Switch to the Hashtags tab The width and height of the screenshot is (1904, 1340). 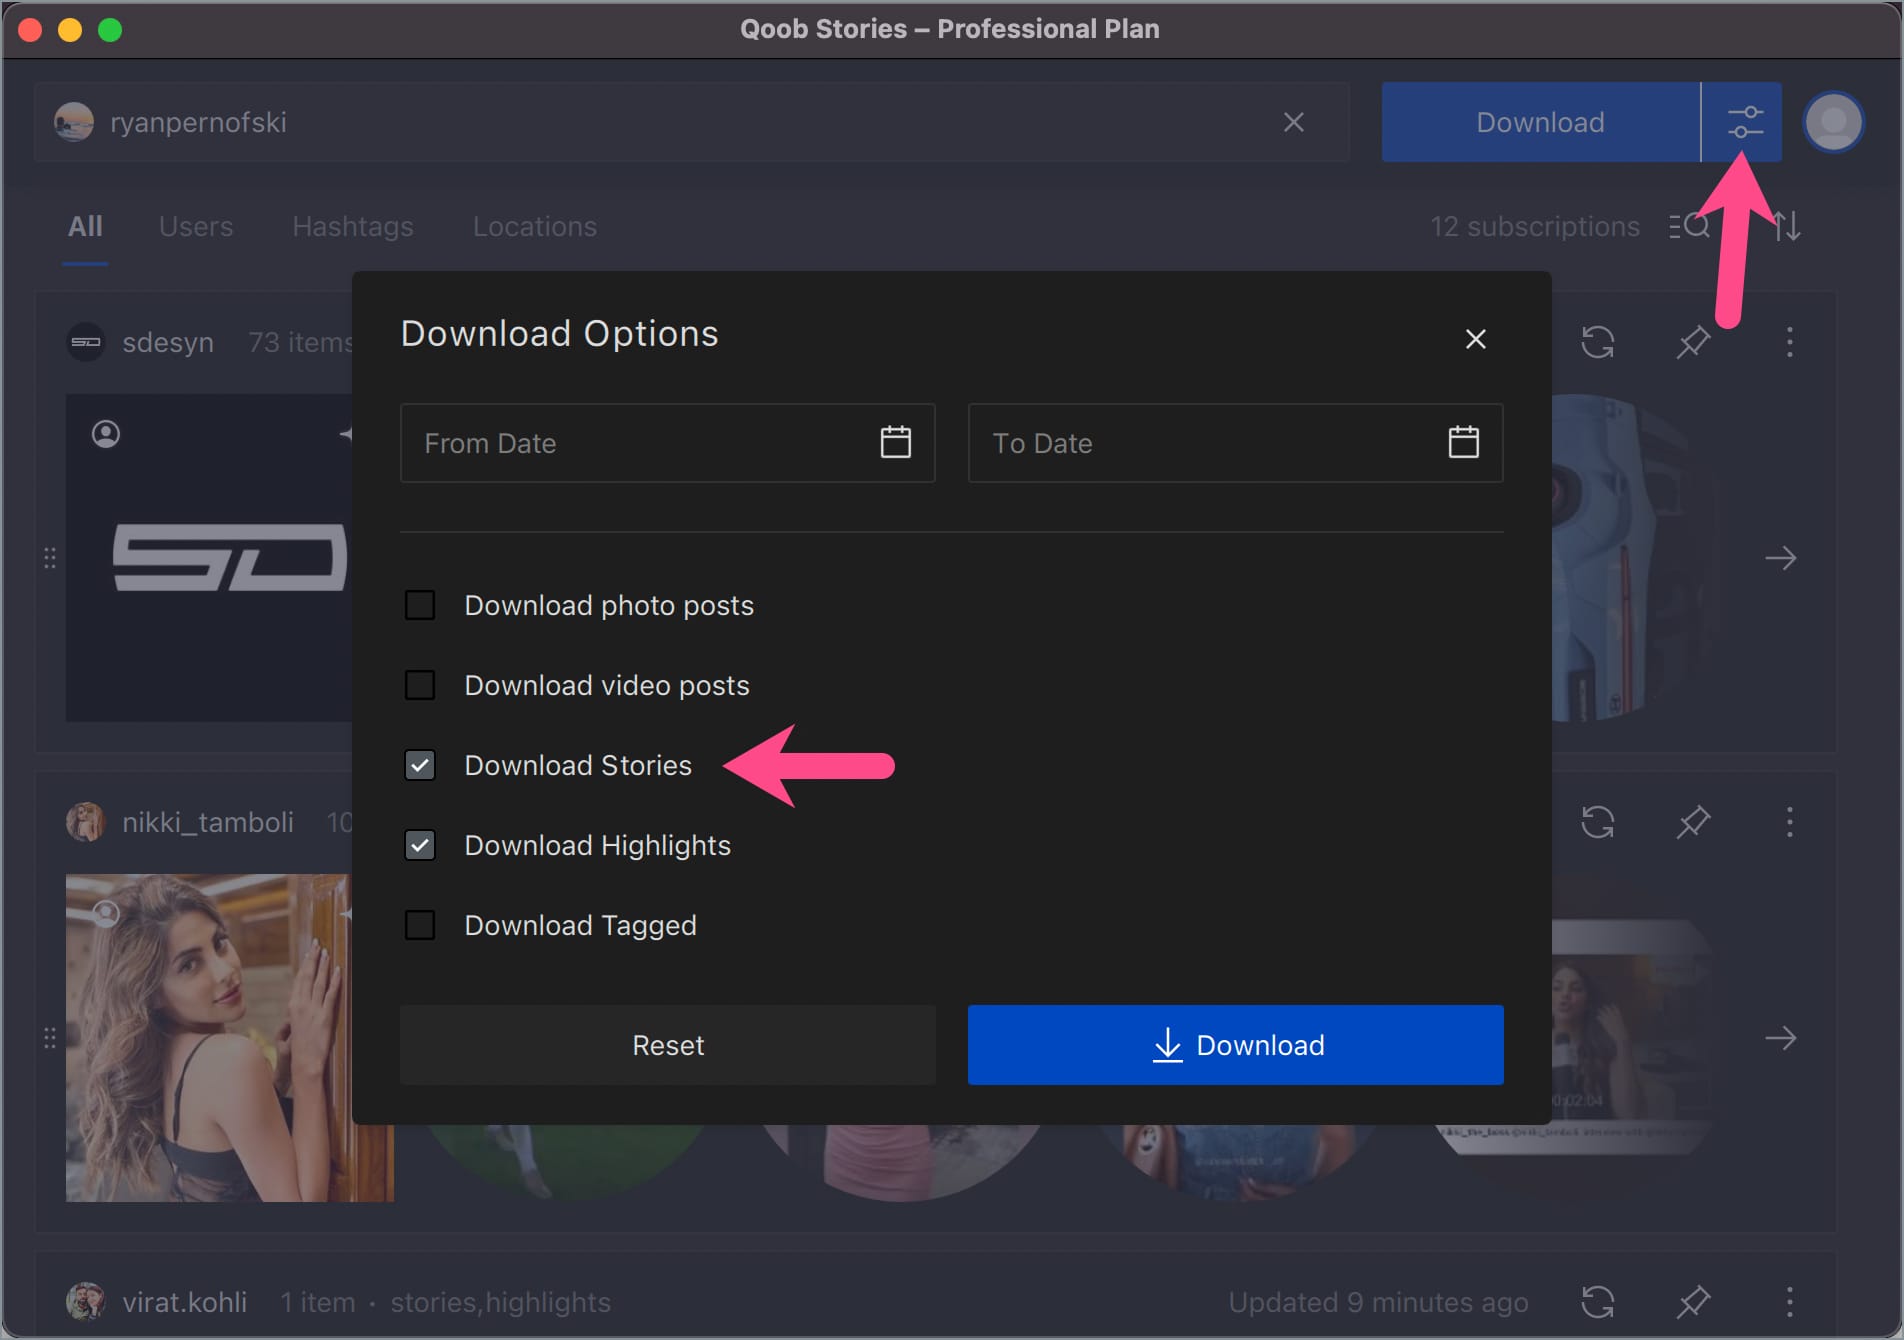click(x=353, y=226)
